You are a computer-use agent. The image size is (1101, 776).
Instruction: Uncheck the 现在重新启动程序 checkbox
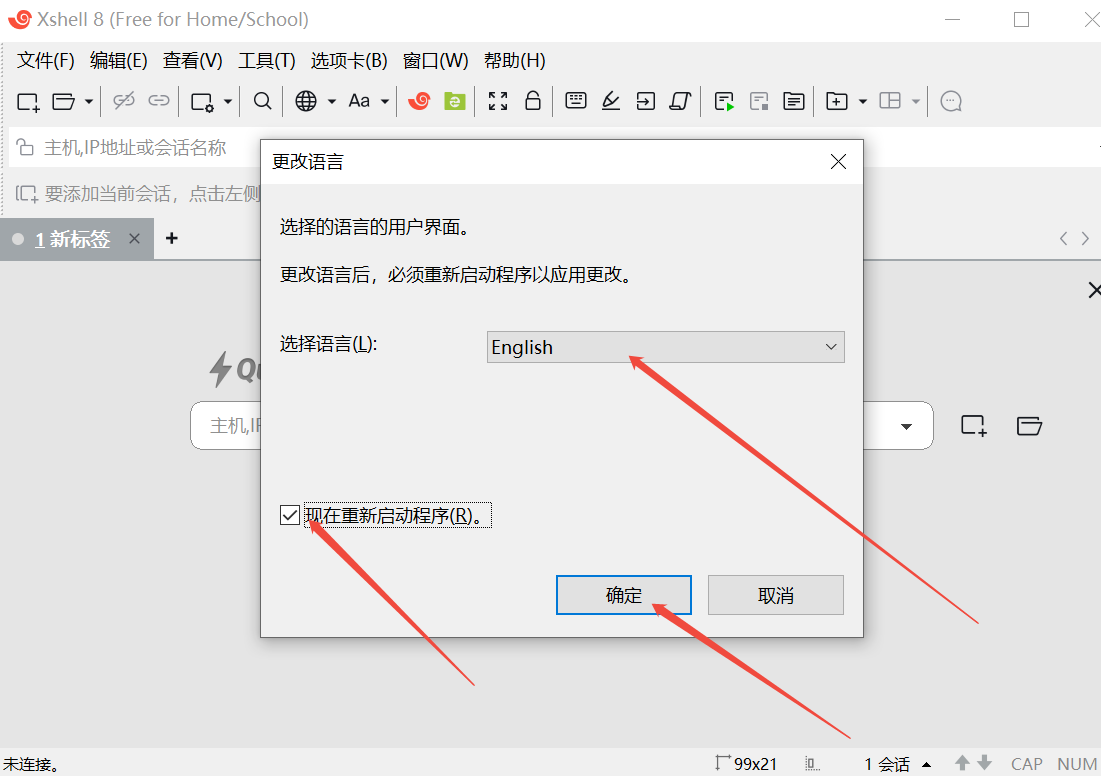click(x=290, y=516)
